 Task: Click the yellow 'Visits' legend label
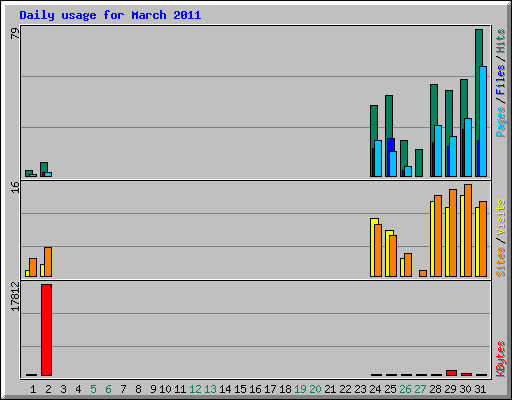[500, 217]
